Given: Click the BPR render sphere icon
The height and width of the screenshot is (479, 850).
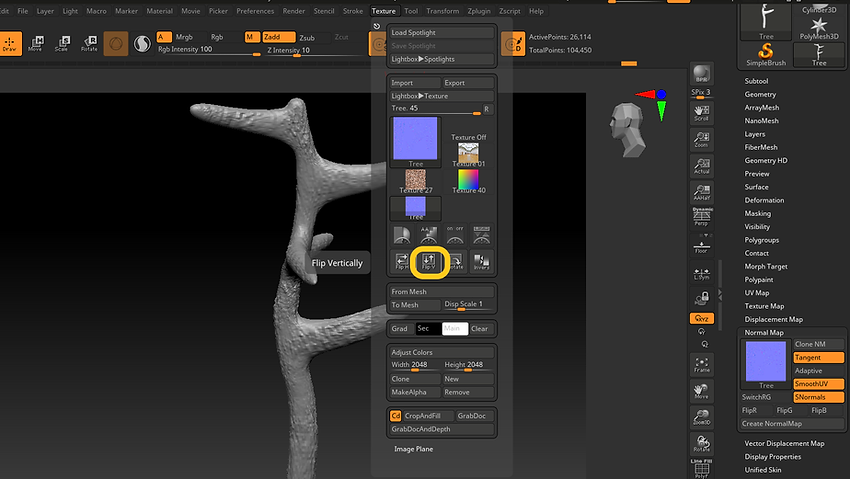Looking at the screenshot, I should (x=701, y=74).
